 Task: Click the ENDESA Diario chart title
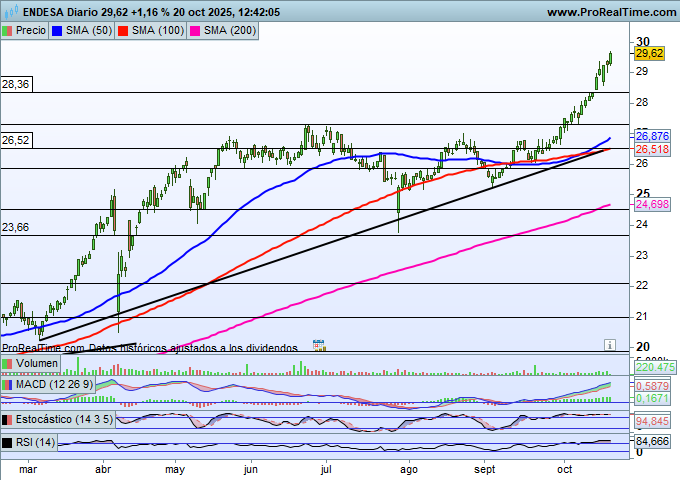point(60,12)
